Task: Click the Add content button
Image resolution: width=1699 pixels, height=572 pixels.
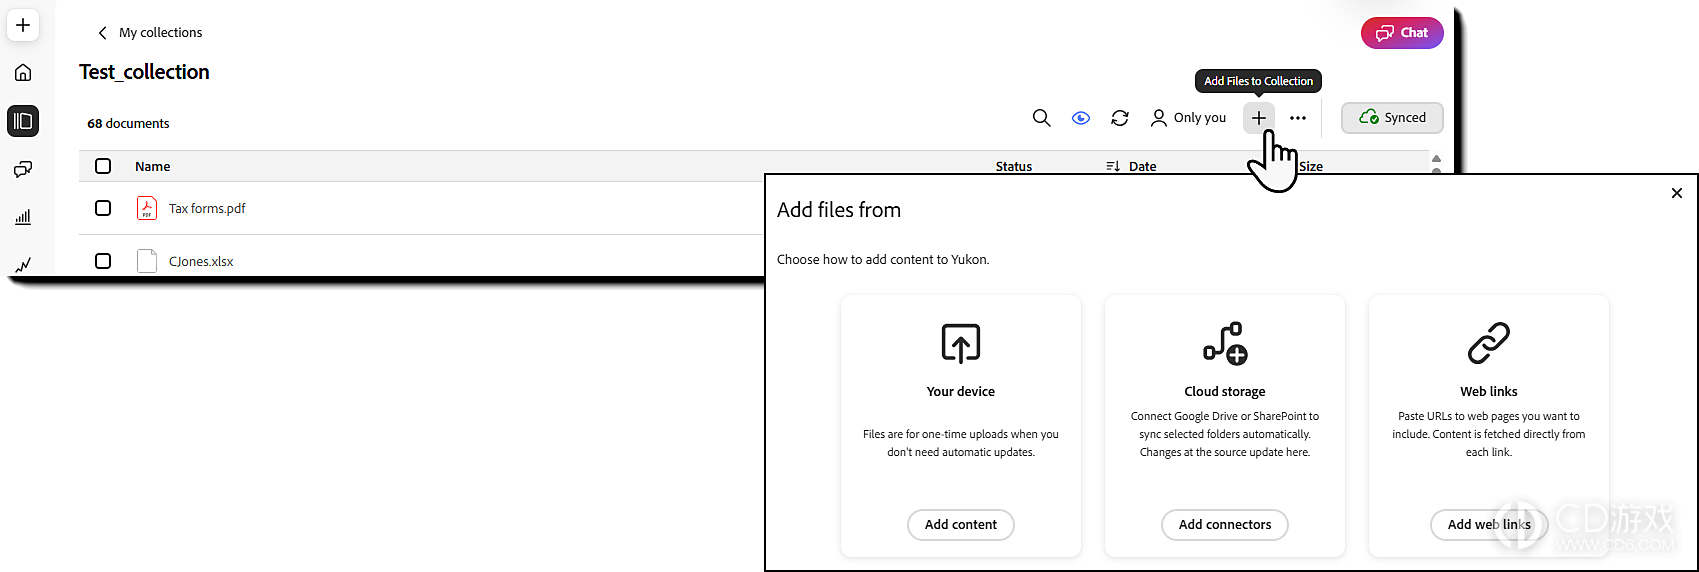Action: (961, 525)
